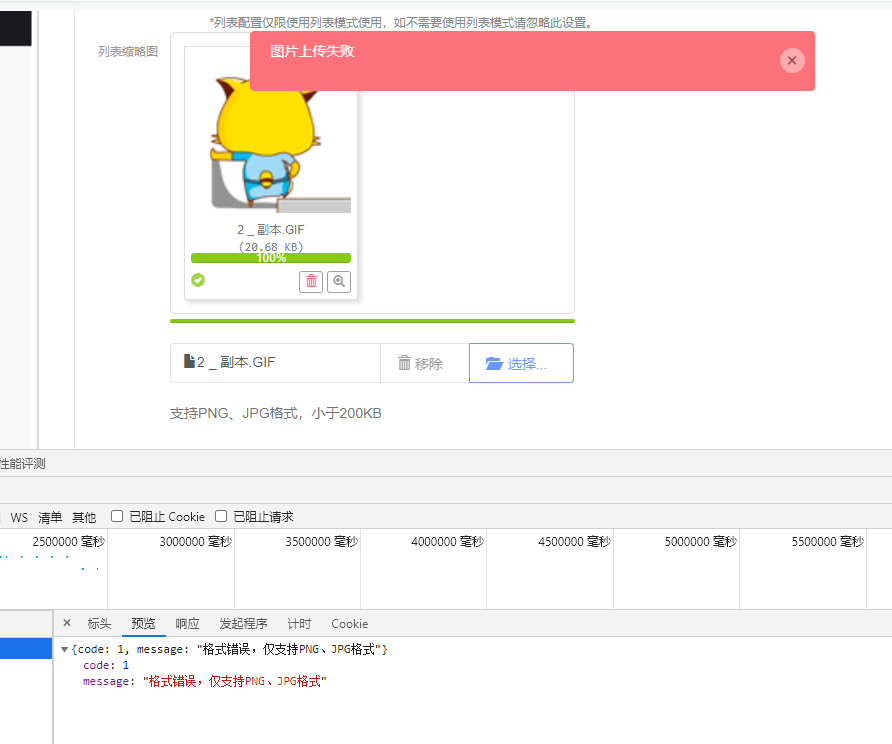This screenshot has height=744, width=892.
Task: Select 其他 network filter
Action: tap(84, 518)
